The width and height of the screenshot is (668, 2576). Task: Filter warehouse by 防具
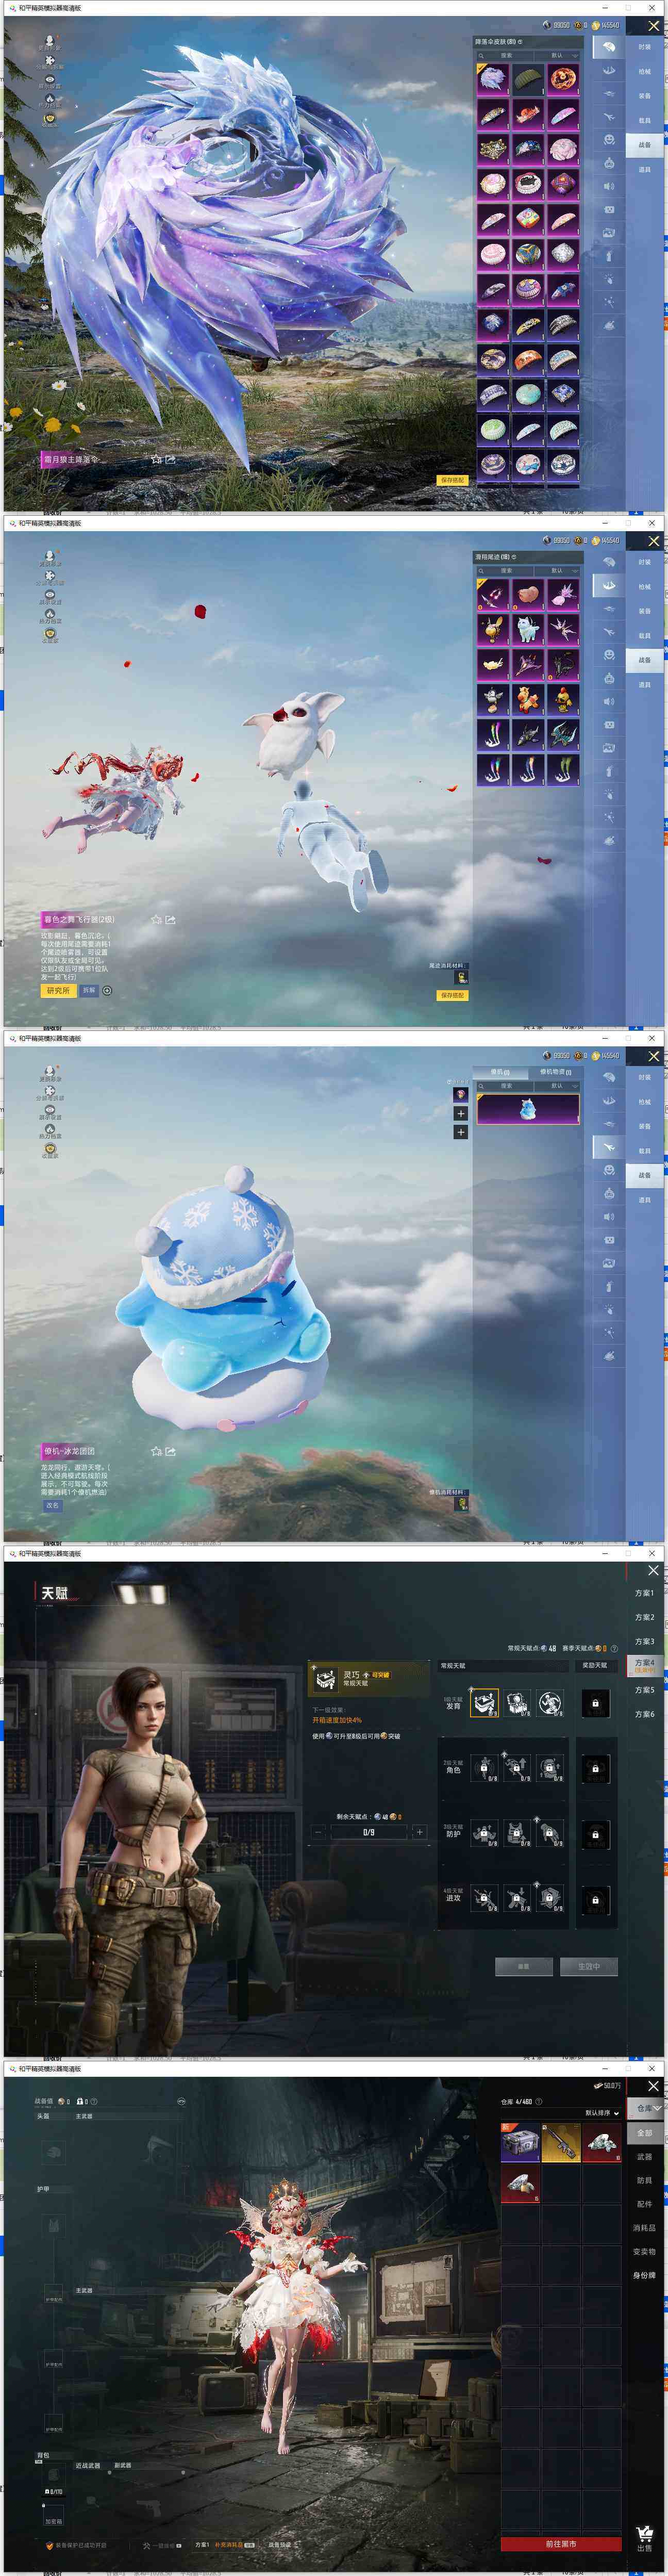pos(644,2181)
